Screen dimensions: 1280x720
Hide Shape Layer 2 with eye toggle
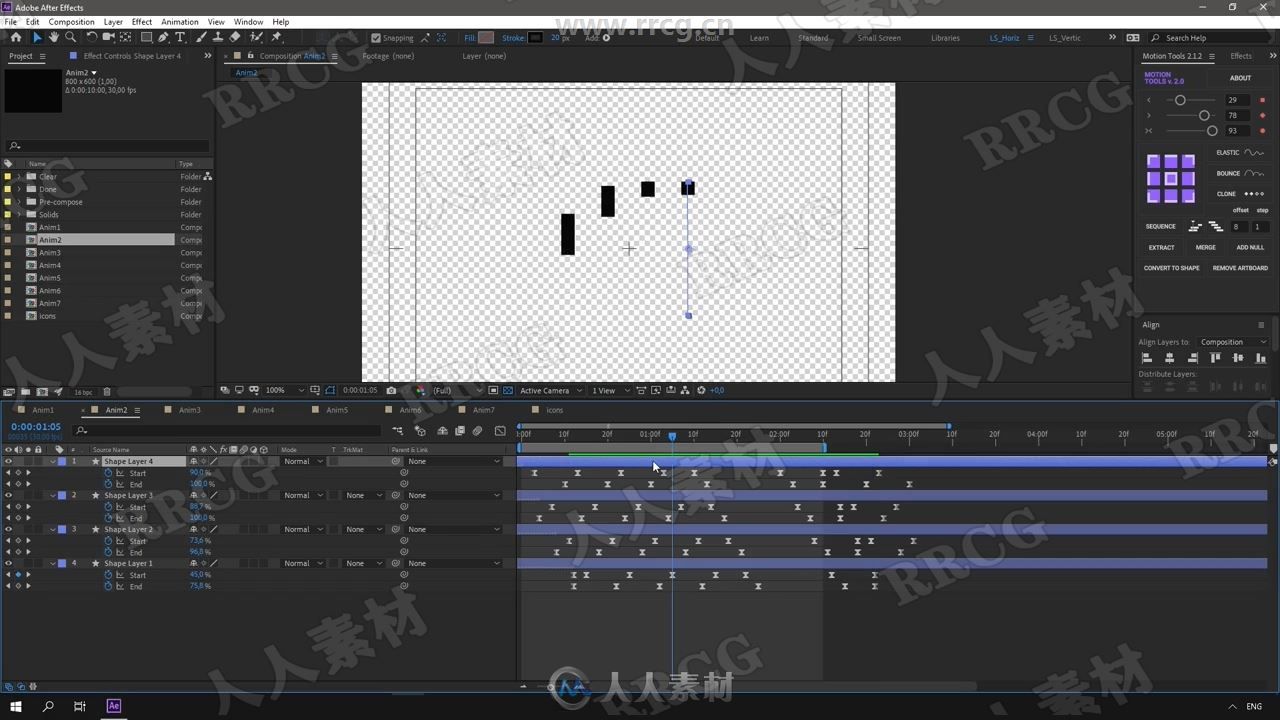[x=8, y=529]
